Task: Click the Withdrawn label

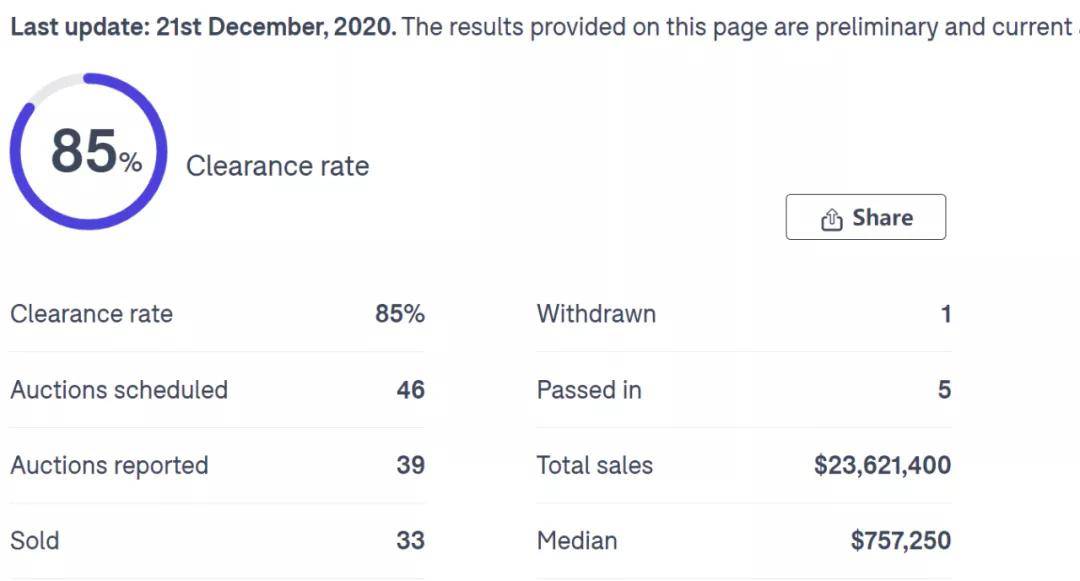Action: point(596,314)
